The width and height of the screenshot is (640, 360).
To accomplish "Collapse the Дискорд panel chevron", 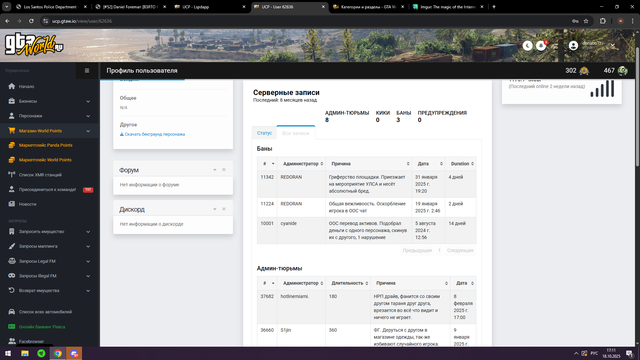I will tap(214, 209).
